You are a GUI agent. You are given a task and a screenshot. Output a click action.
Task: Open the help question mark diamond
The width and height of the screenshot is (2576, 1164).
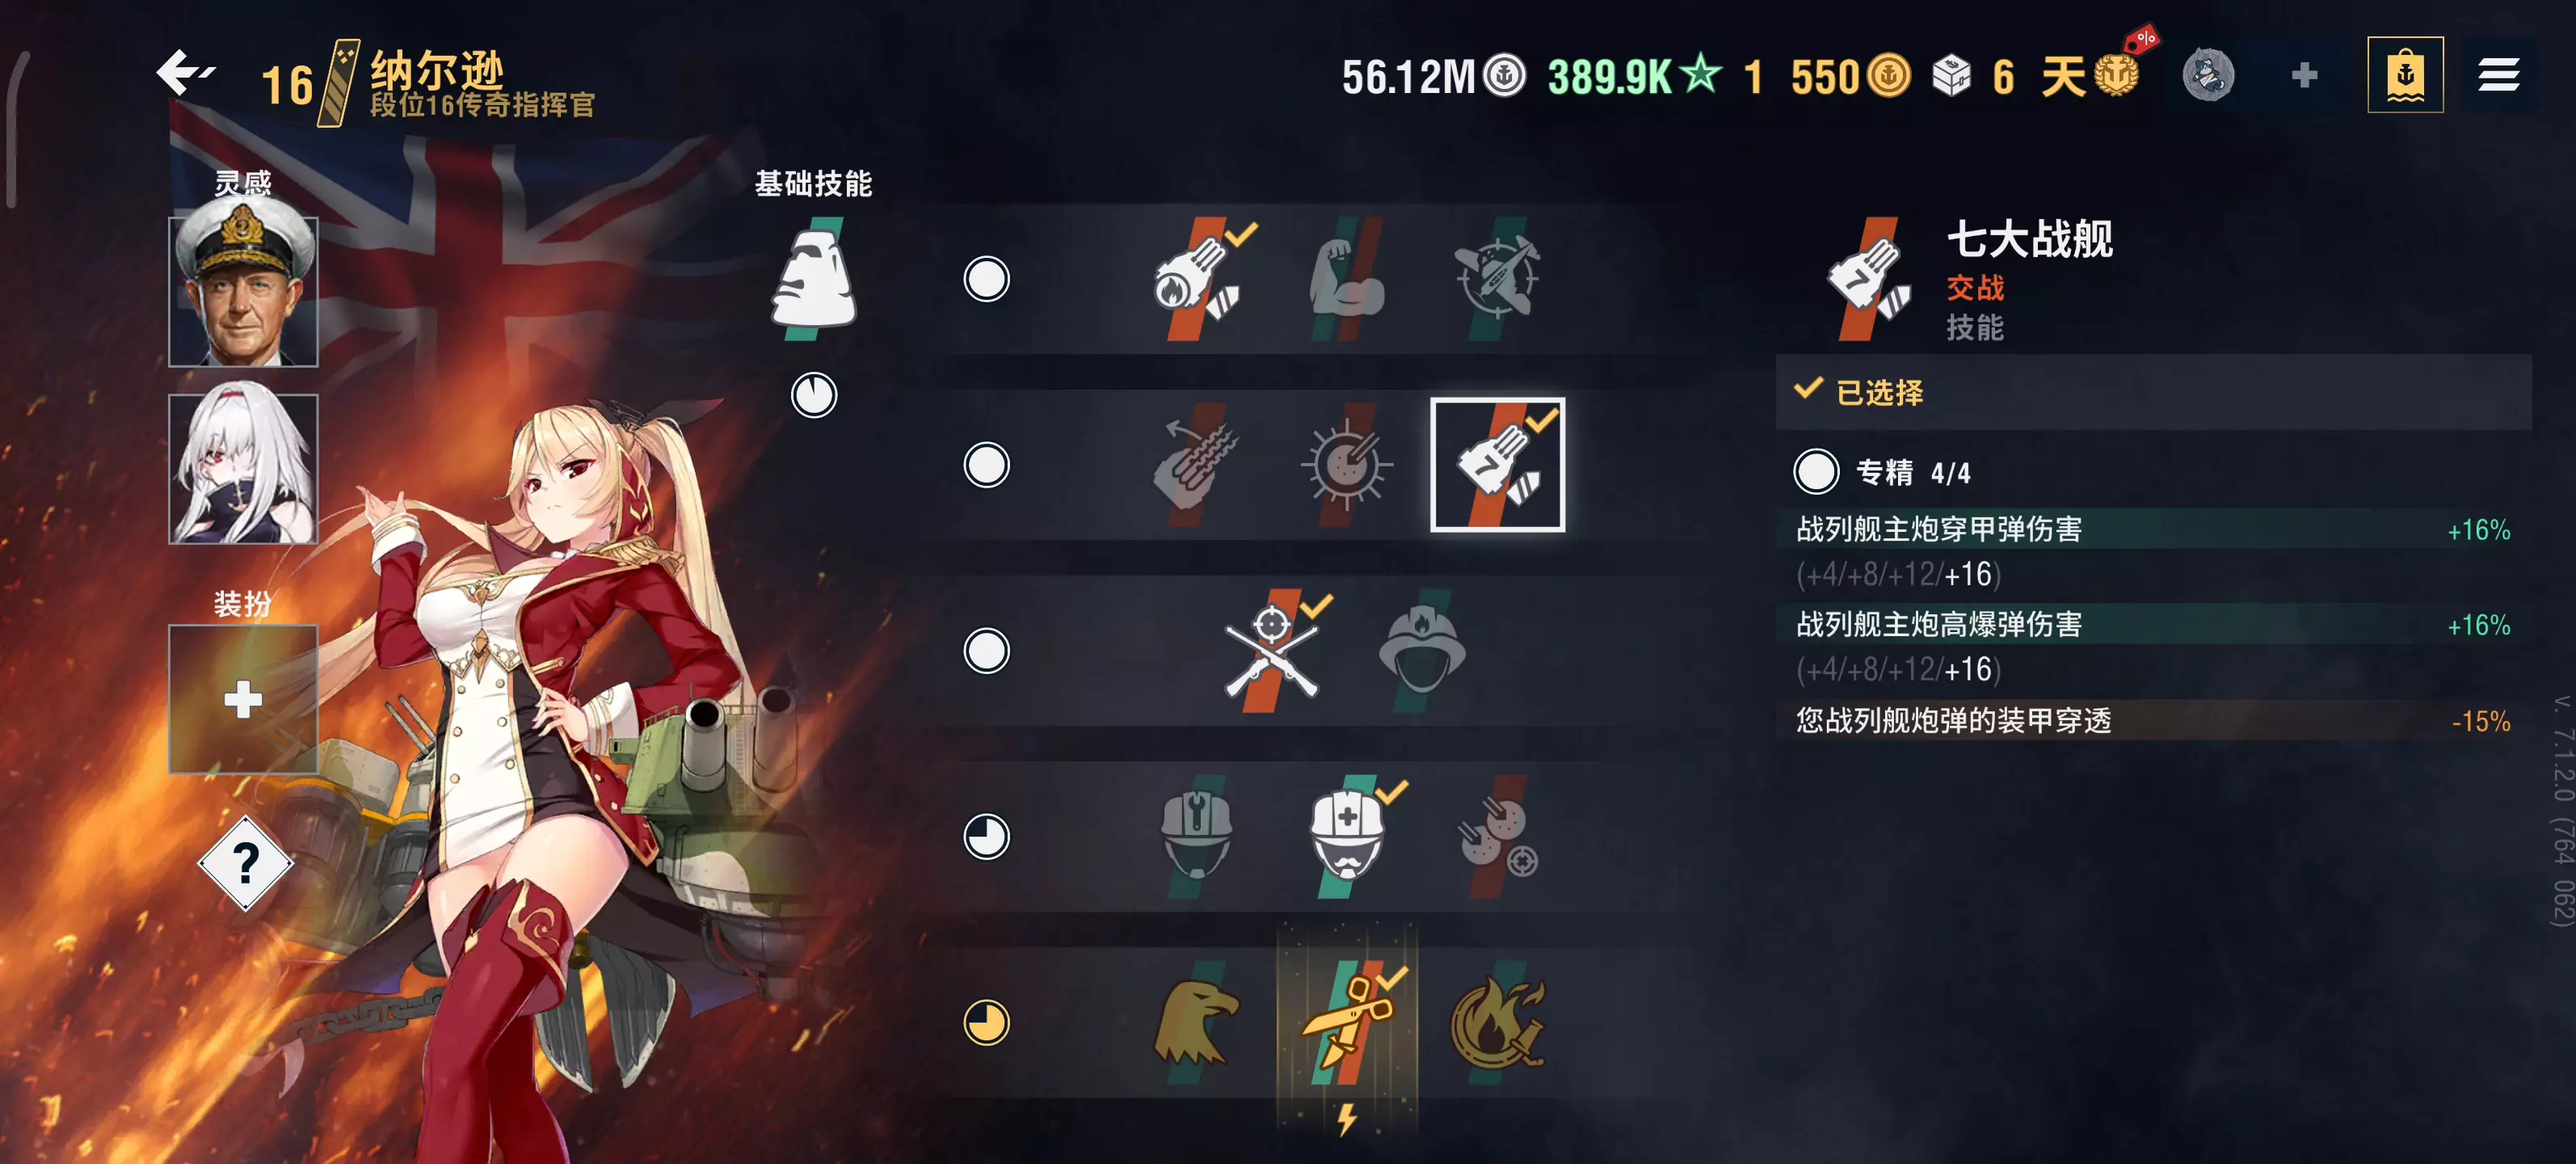245,863
